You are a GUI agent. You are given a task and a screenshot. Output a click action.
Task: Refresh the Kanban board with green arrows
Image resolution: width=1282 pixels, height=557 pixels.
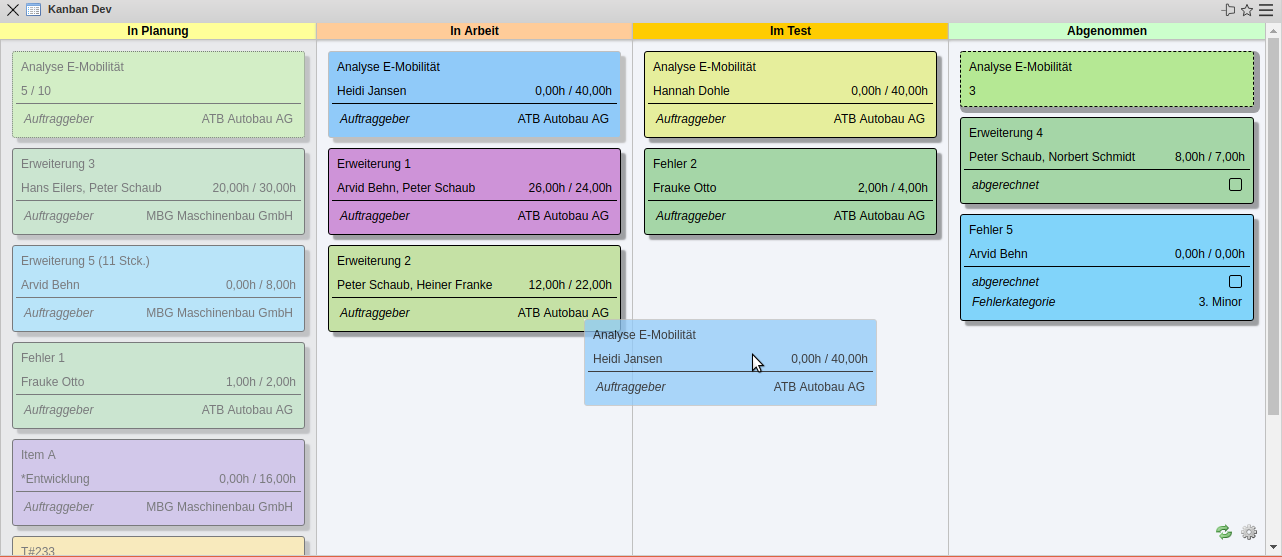[1224, 532]
